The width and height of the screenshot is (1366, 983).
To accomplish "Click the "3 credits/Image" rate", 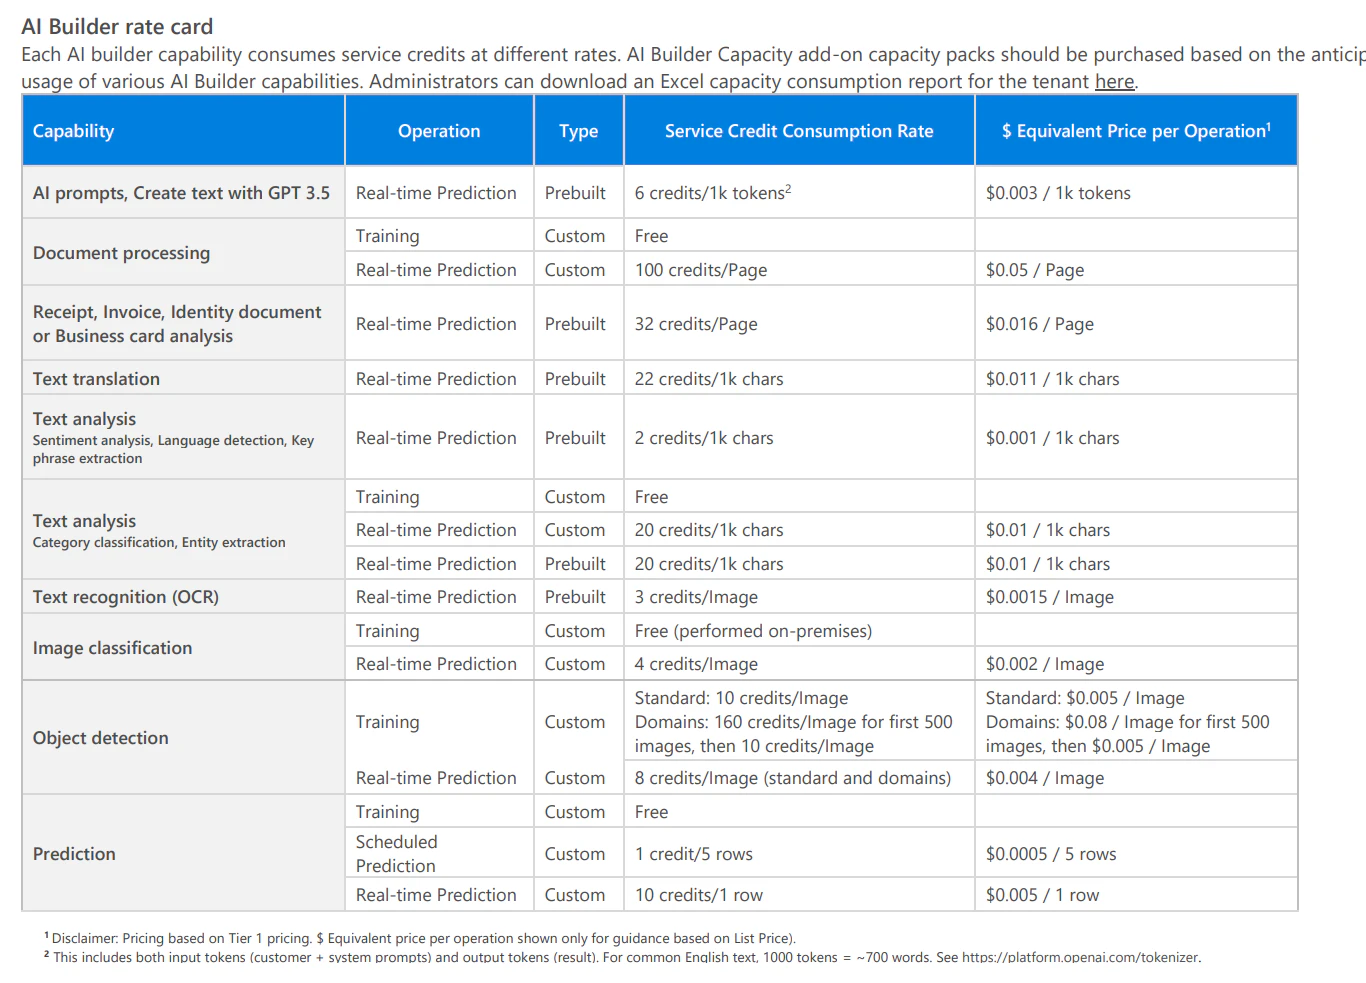I will pyautogui.click(x=696, y=597).
